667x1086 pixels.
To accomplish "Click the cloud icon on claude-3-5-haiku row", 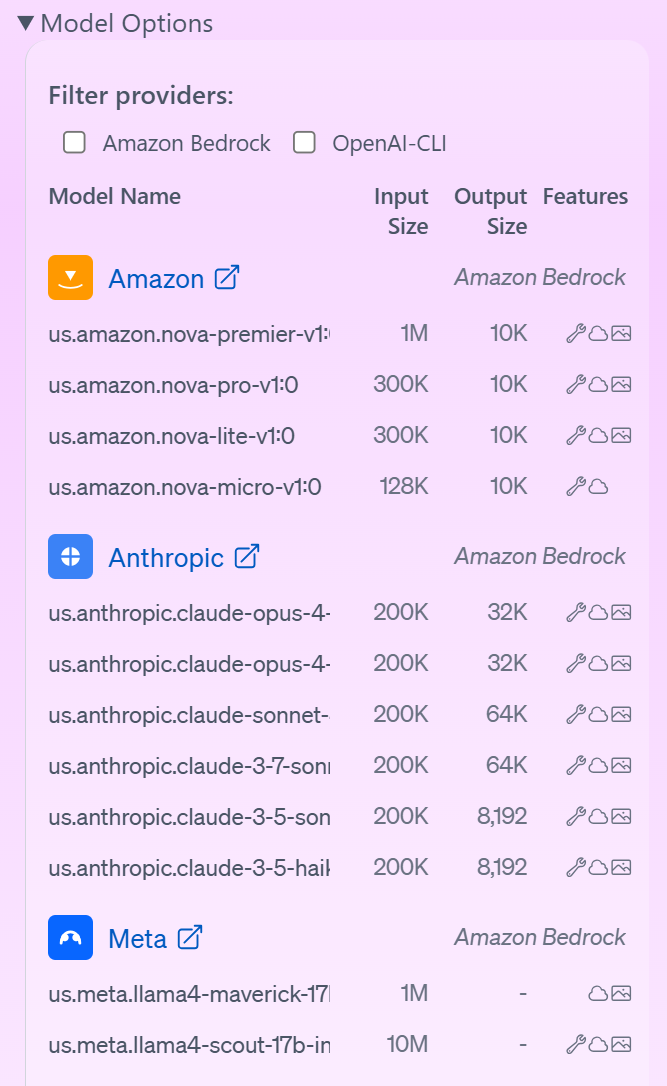I will pos(598,867).
